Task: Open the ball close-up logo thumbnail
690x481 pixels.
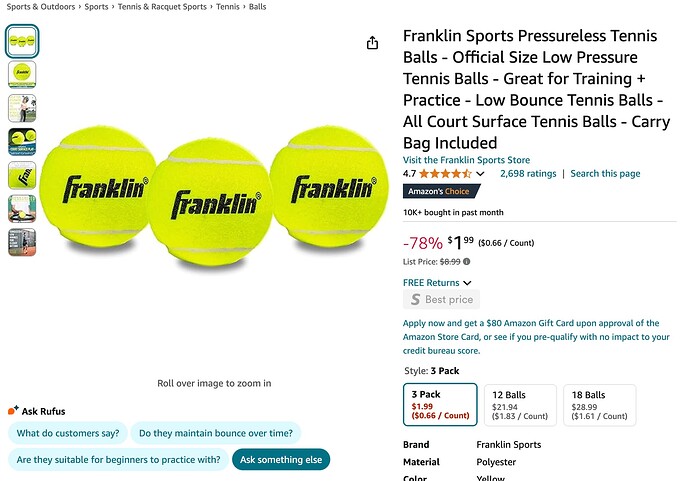Action: [22, 176]
